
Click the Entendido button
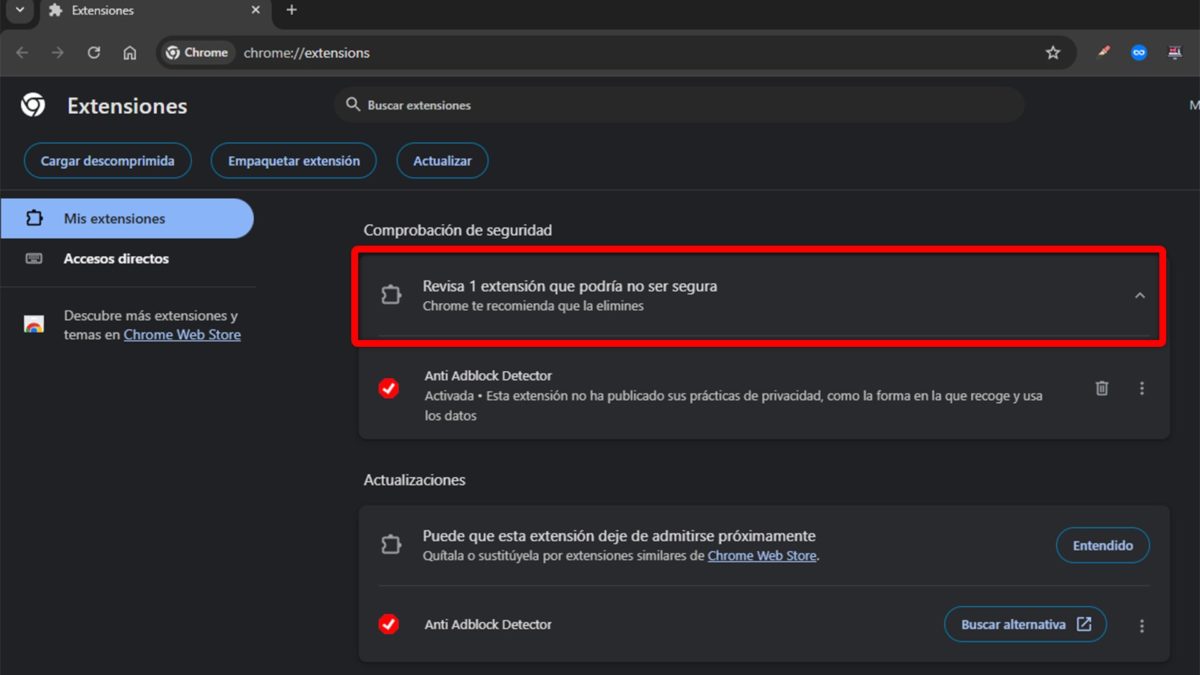(1103, 545)
